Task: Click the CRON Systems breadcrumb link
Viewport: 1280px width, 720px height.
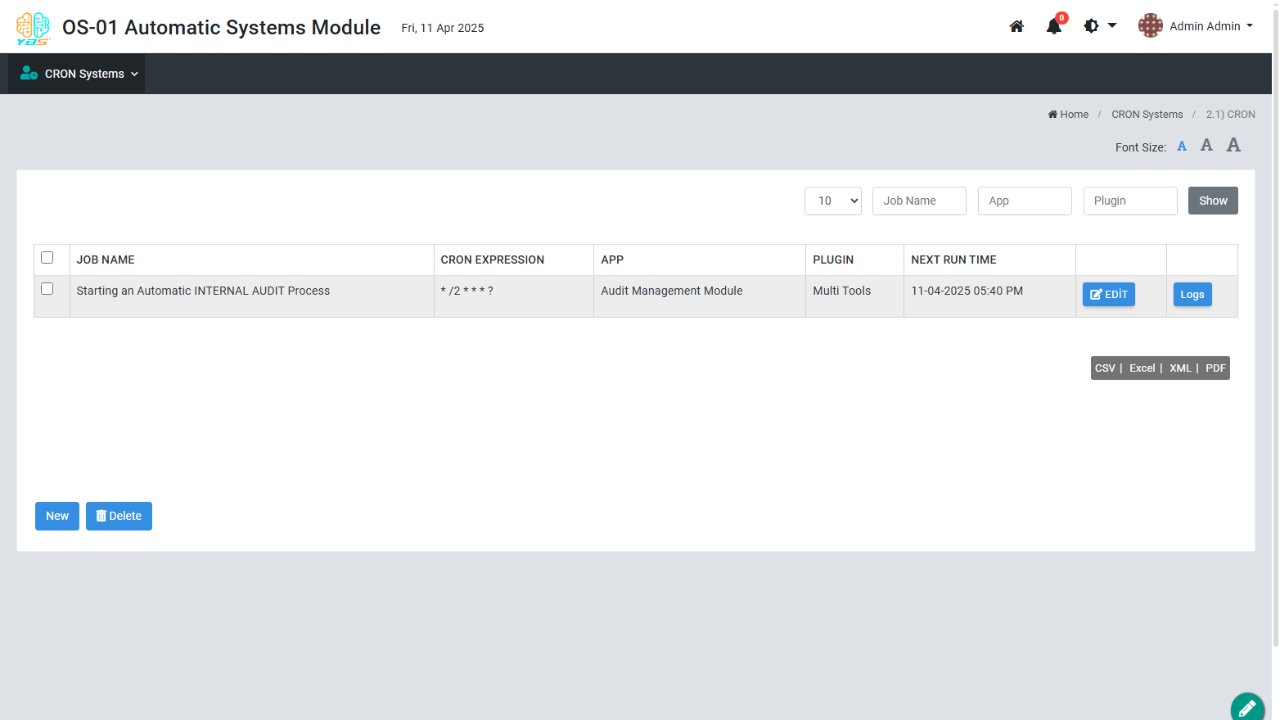Action: click(x=1147, y=115)
